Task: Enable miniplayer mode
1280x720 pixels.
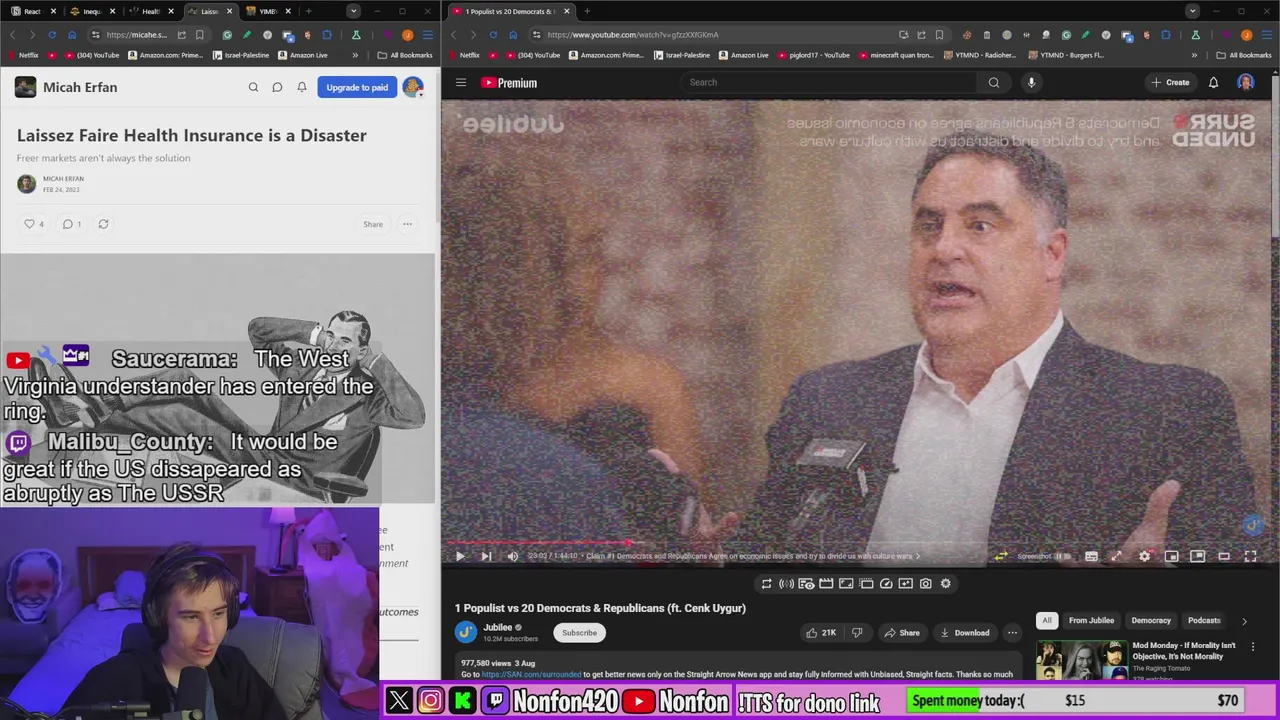Action: click(x=1171, y=556)
